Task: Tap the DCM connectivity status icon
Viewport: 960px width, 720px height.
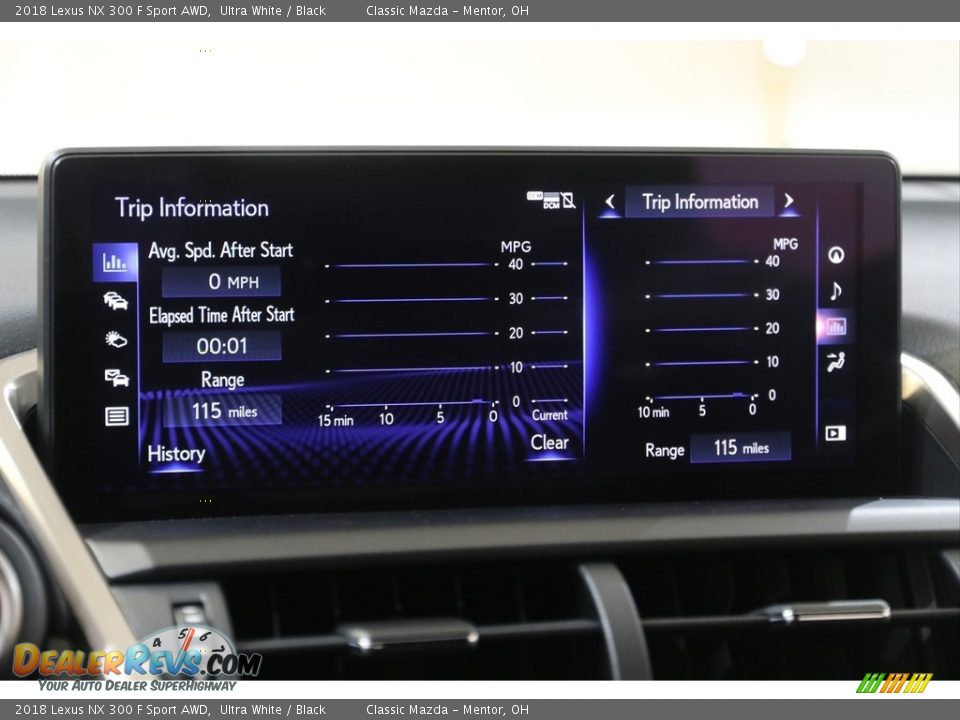Action: tap(551, 200)
